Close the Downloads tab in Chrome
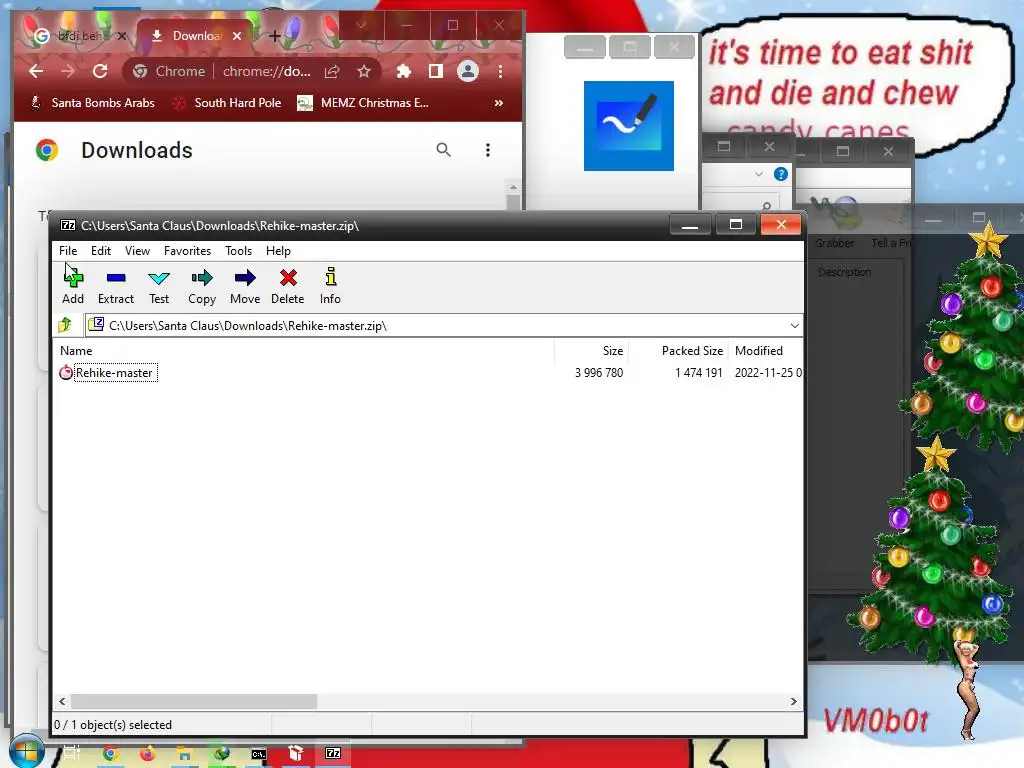 [x=237, y=36]
